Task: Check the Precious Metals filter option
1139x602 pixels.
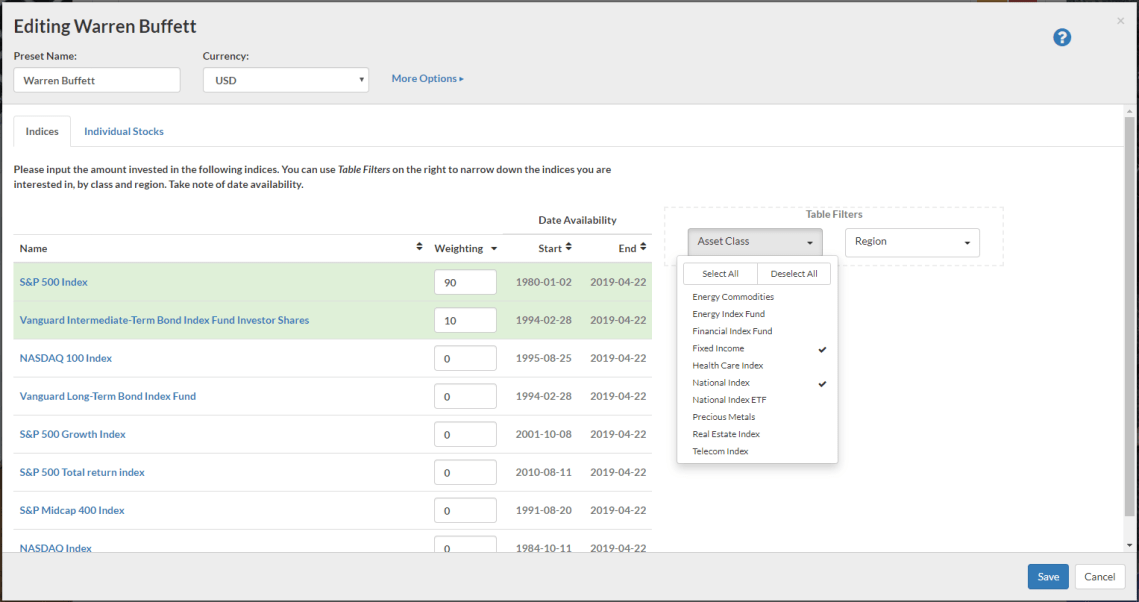Action: coord(724,417)
